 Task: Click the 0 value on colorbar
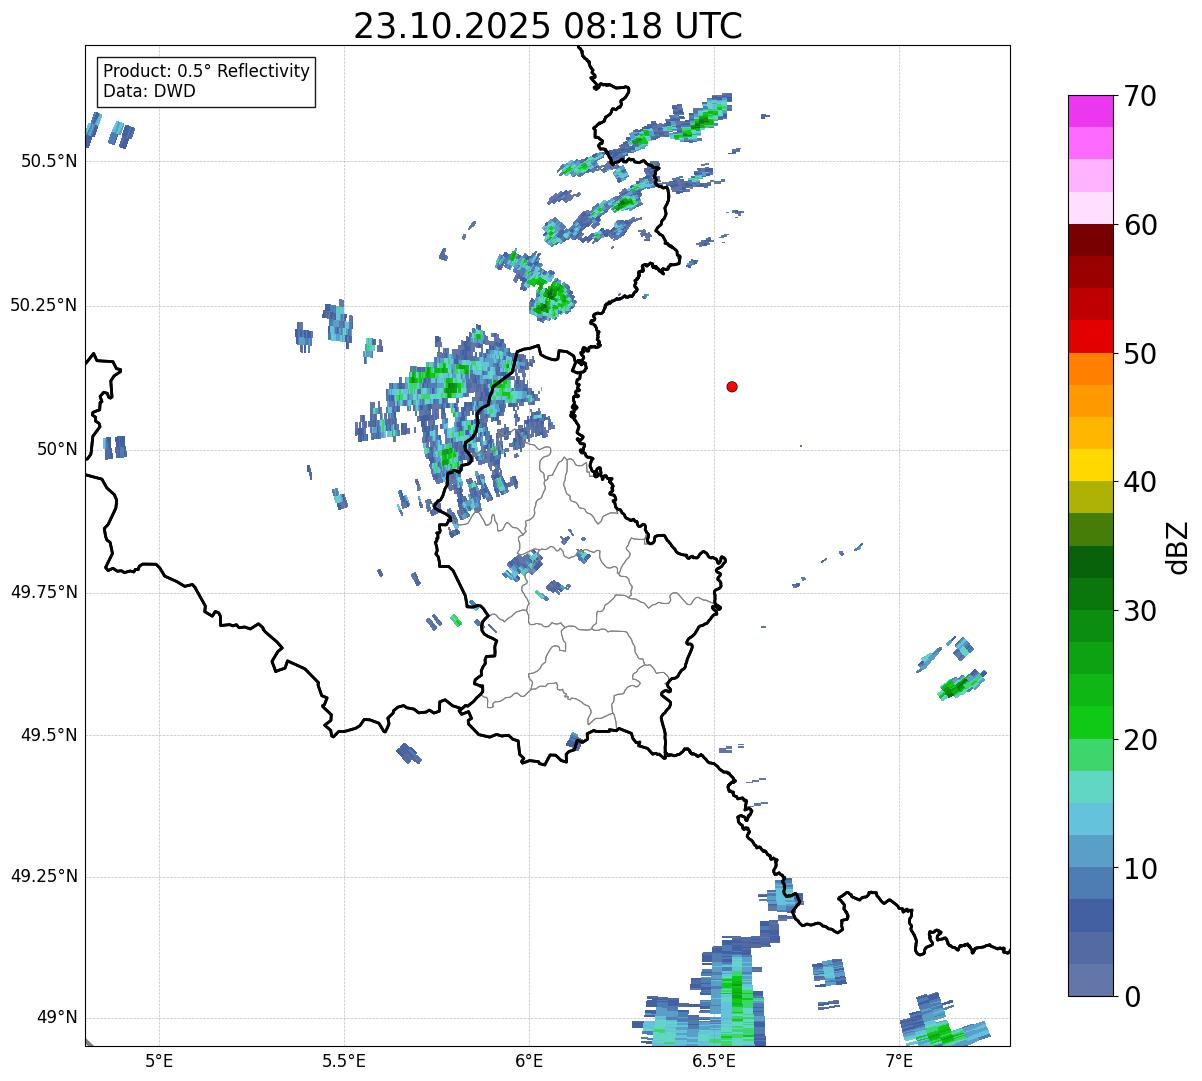(x=1132, y=997)
